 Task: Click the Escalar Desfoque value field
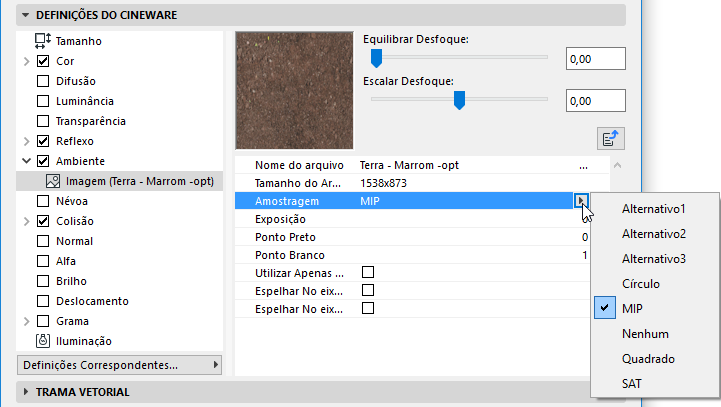pos(595,101)
